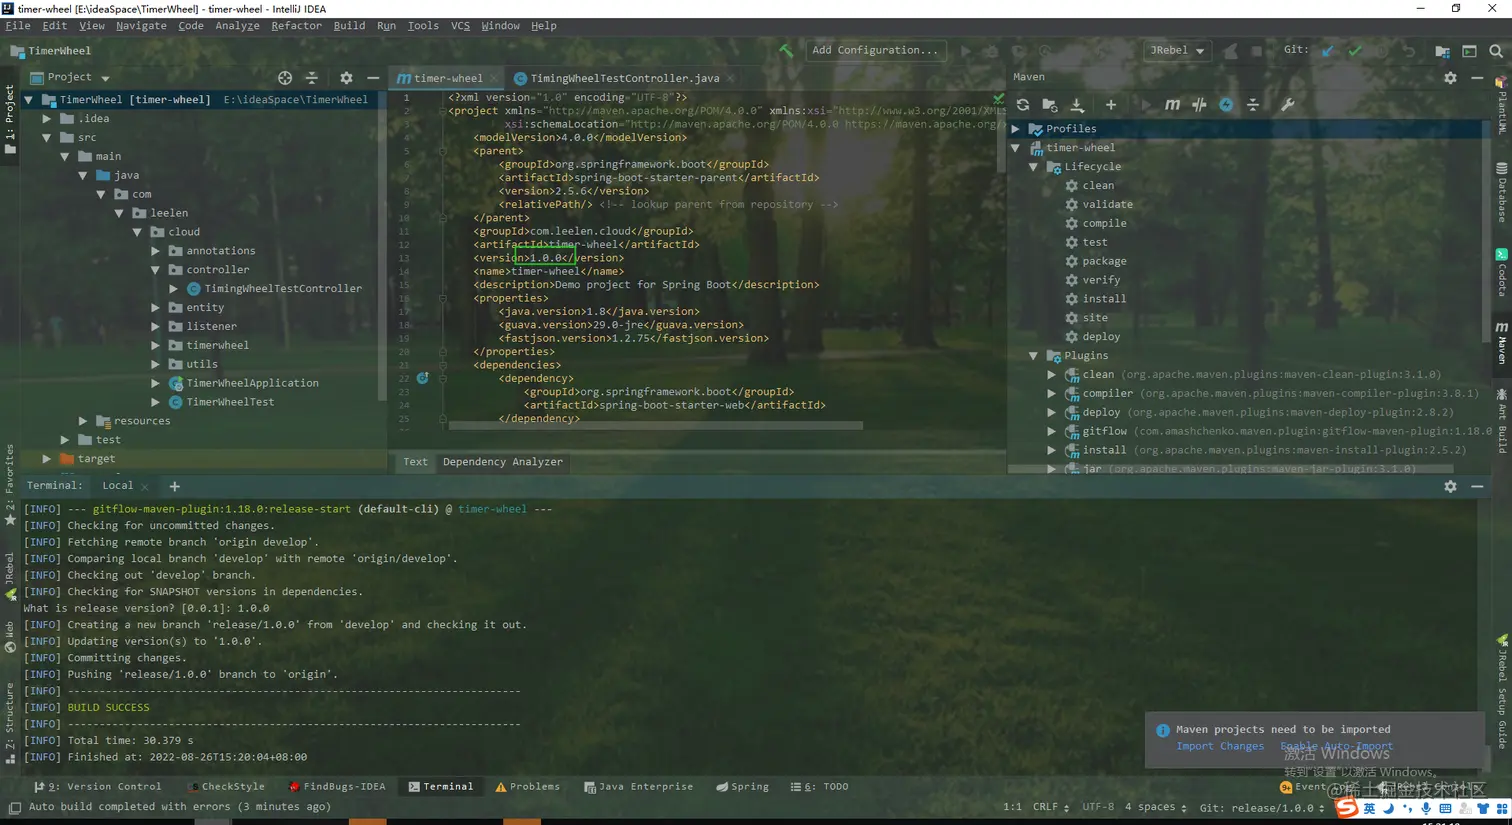The width and height of the screenshot is (1512, 825).
Task: Click Download Sources and Documentation icon
Action: 1077,105
